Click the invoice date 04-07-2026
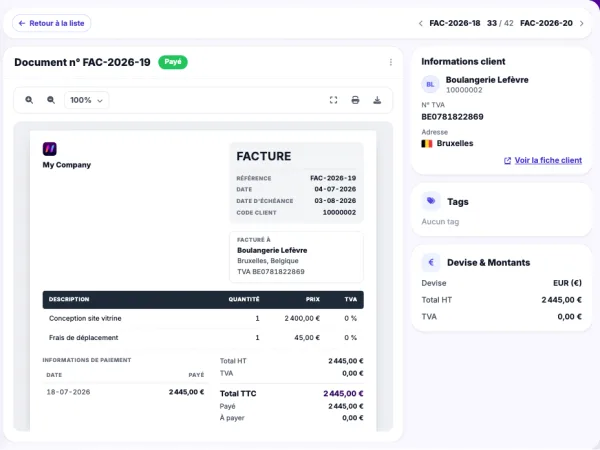Screen dimensions: 600x450 335,189
